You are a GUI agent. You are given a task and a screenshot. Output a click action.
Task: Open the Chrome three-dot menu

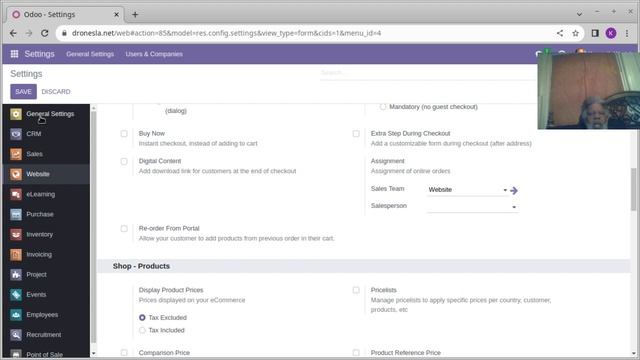click(x=627, y=33)
